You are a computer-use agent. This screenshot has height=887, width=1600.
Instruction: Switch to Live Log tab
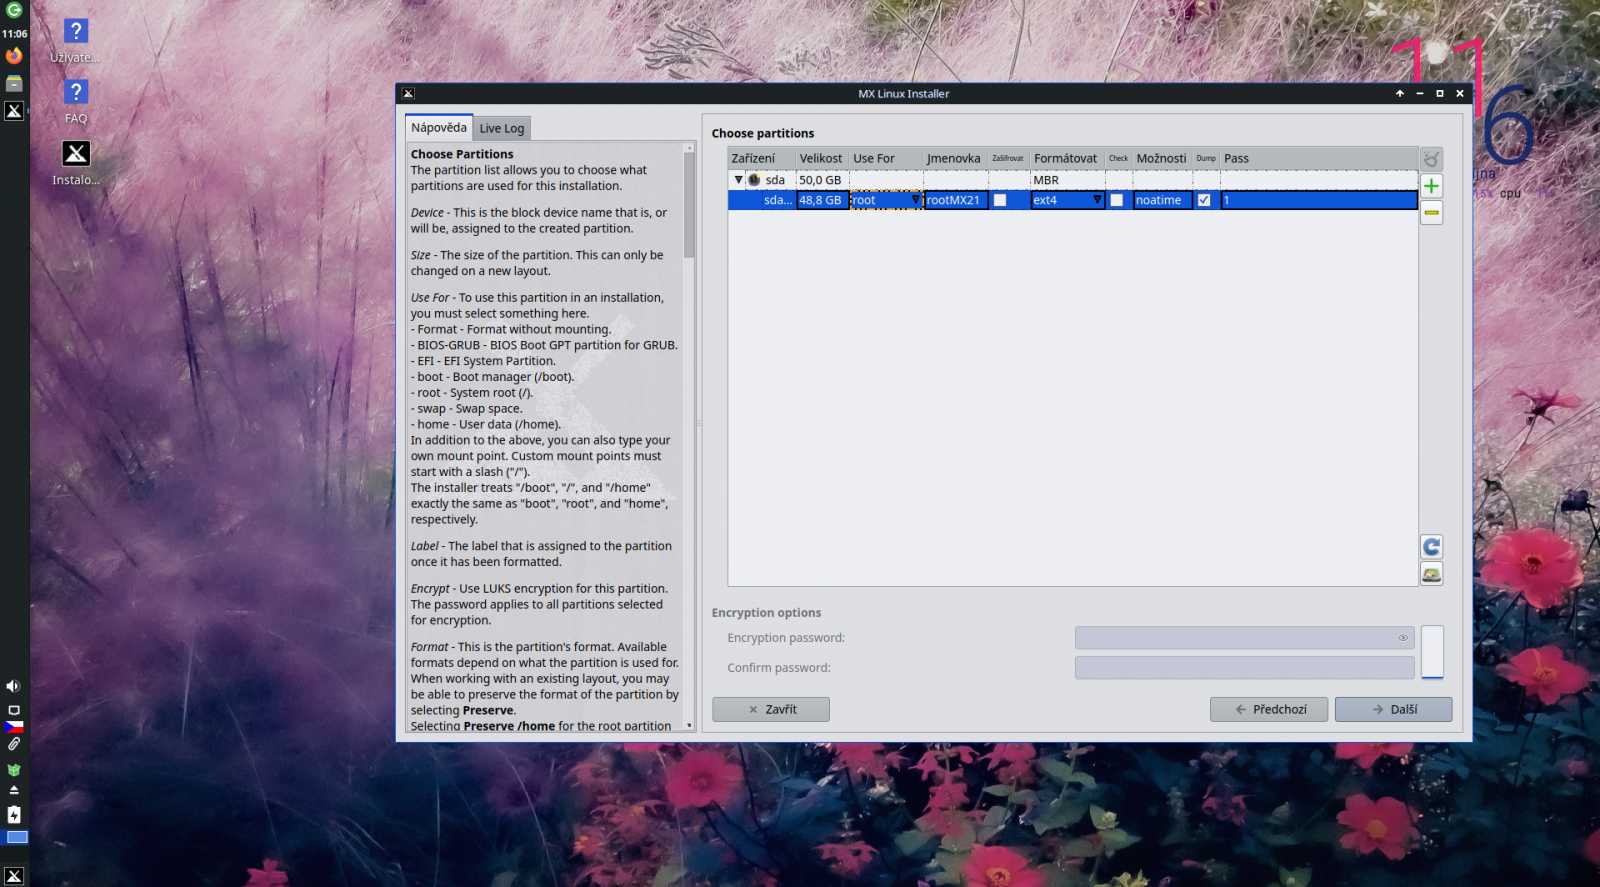(x=501, y=129)
